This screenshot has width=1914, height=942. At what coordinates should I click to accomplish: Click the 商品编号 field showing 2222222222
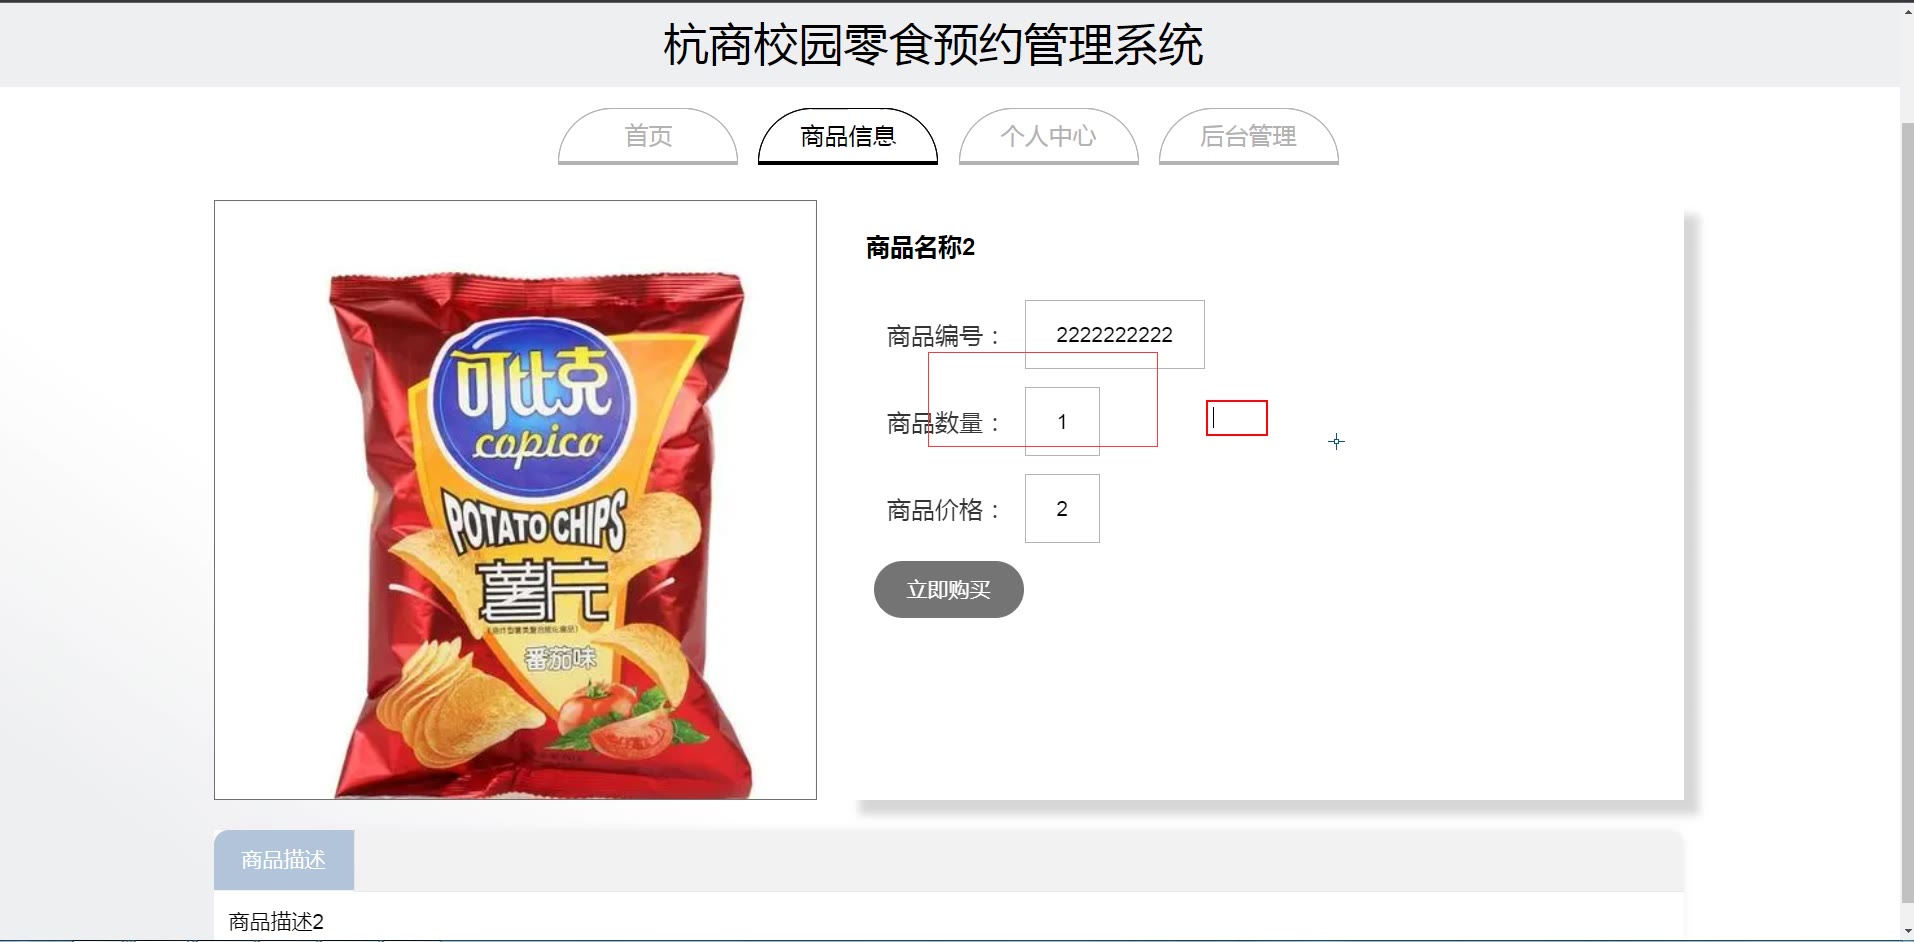click(x=1114, y=334)
